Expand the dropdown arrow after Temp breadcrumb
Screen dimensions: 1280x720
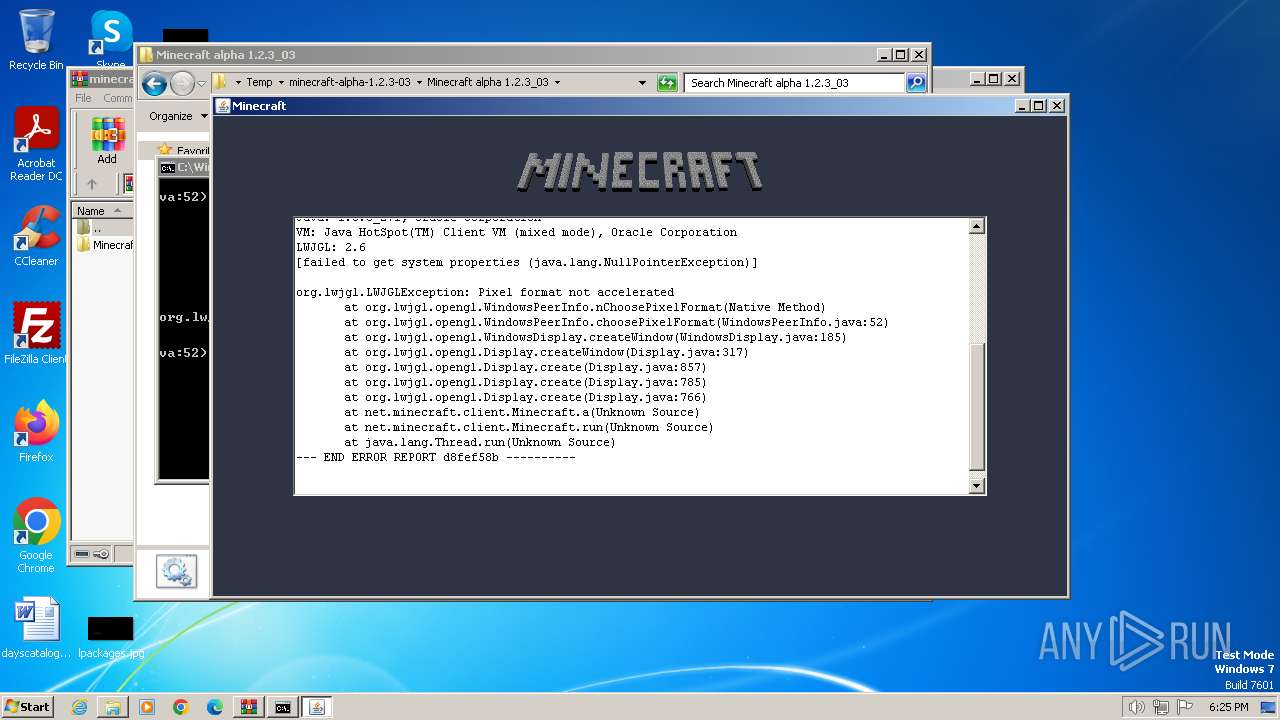(x=281, y=83)
